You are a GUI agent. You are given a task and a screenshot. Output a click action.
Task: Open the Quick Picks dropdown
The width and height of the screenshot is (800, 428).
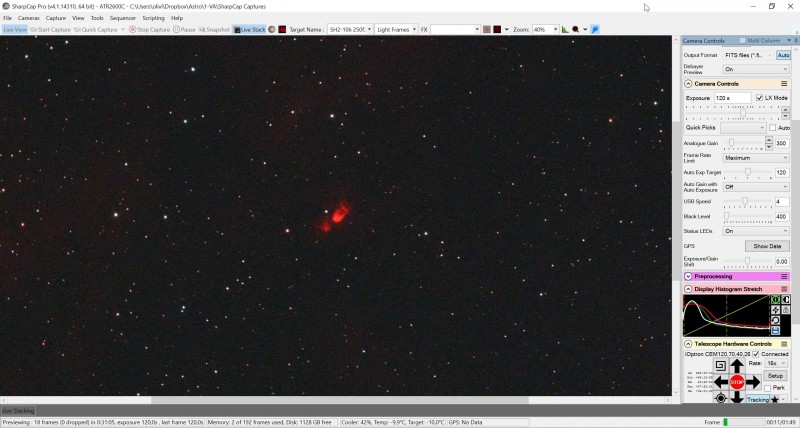pos(743,128)
